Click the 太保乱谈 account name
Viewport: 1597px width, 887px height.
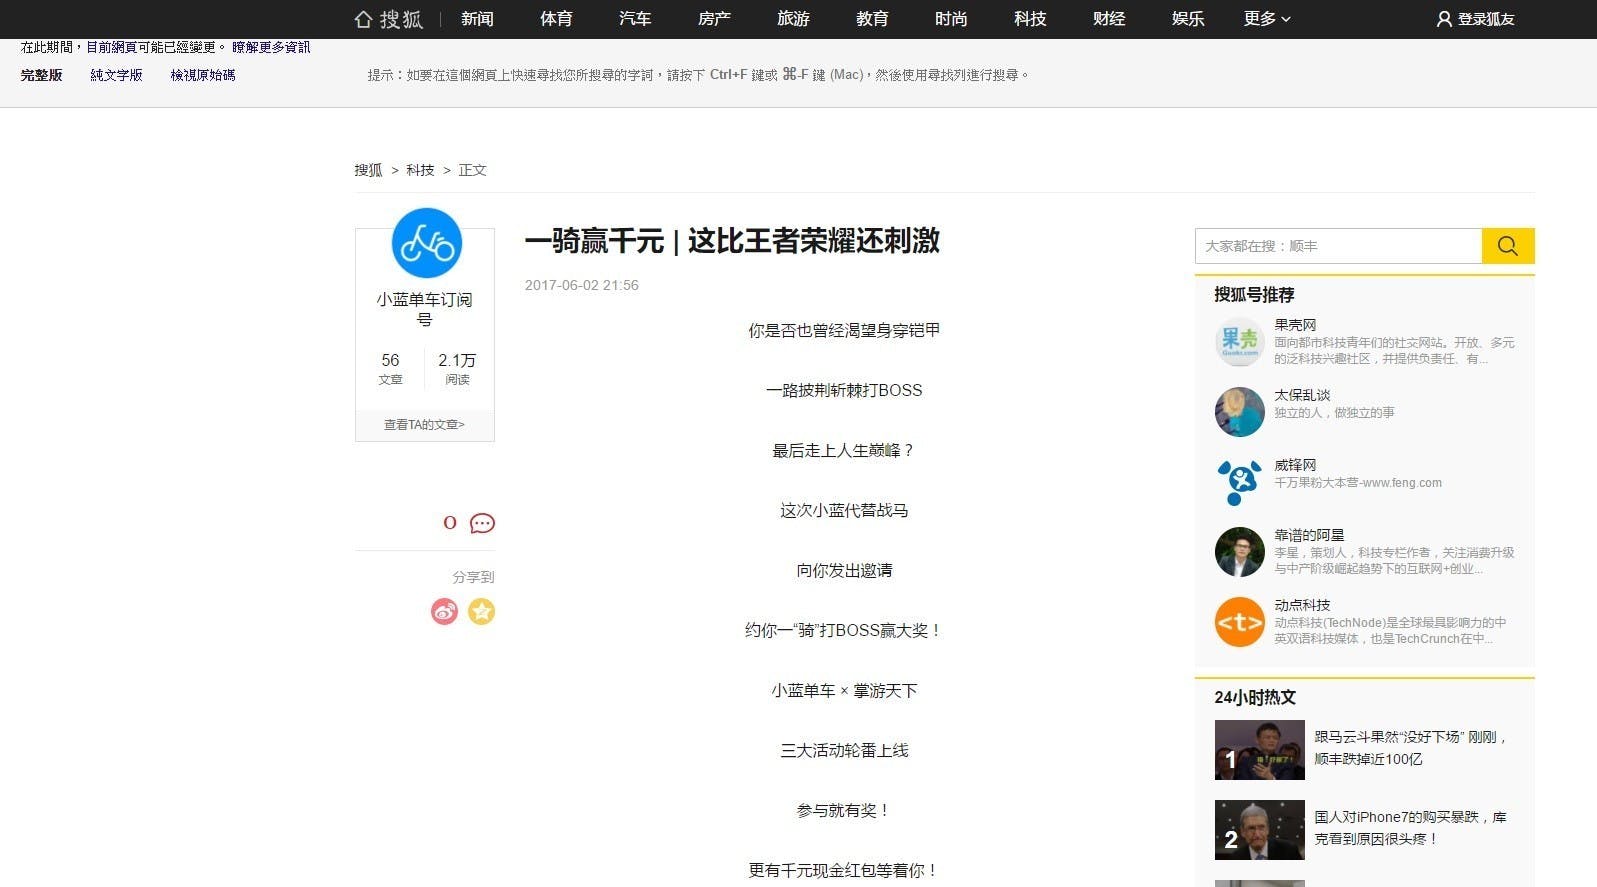(1302, 395)
